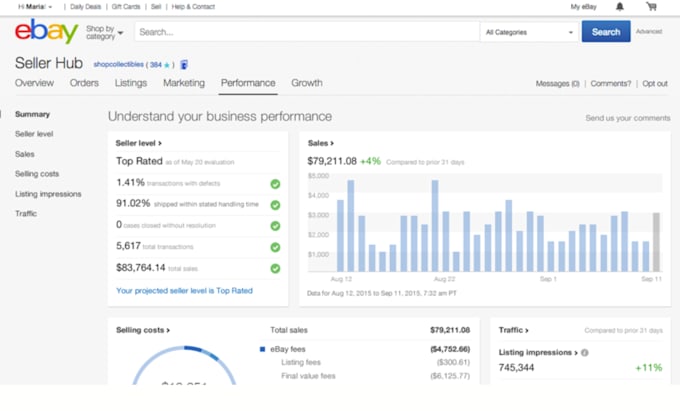Screen dimensions: 680x411
Task: Click the +11% impressions change
Action: tap(649, 368)
